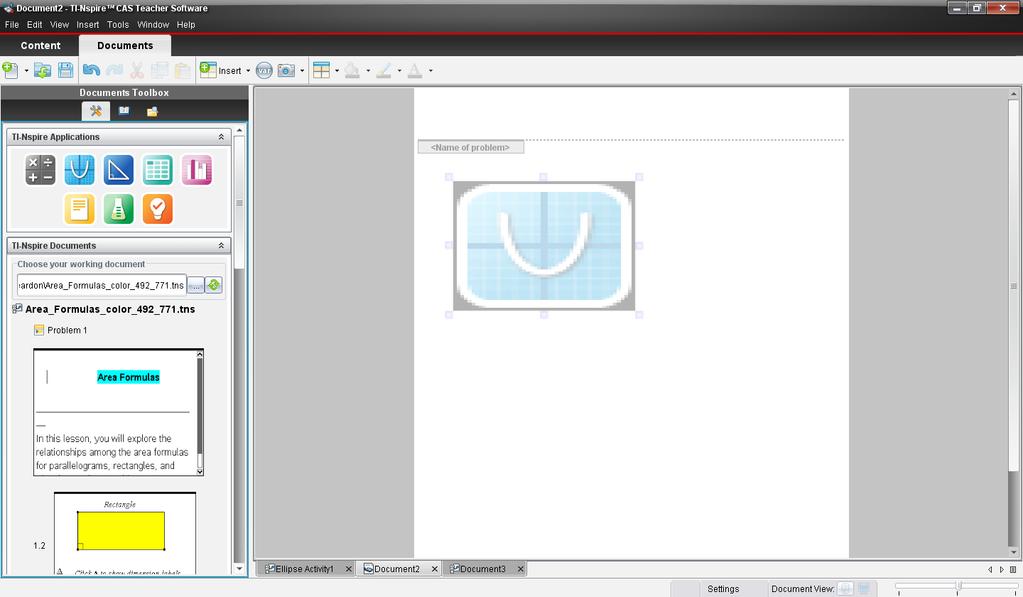The height and width of the screenshot is (597, 1023).
Task: Click the Cut scissors icon
Action: pyautogui.click(x=137, y=70)
